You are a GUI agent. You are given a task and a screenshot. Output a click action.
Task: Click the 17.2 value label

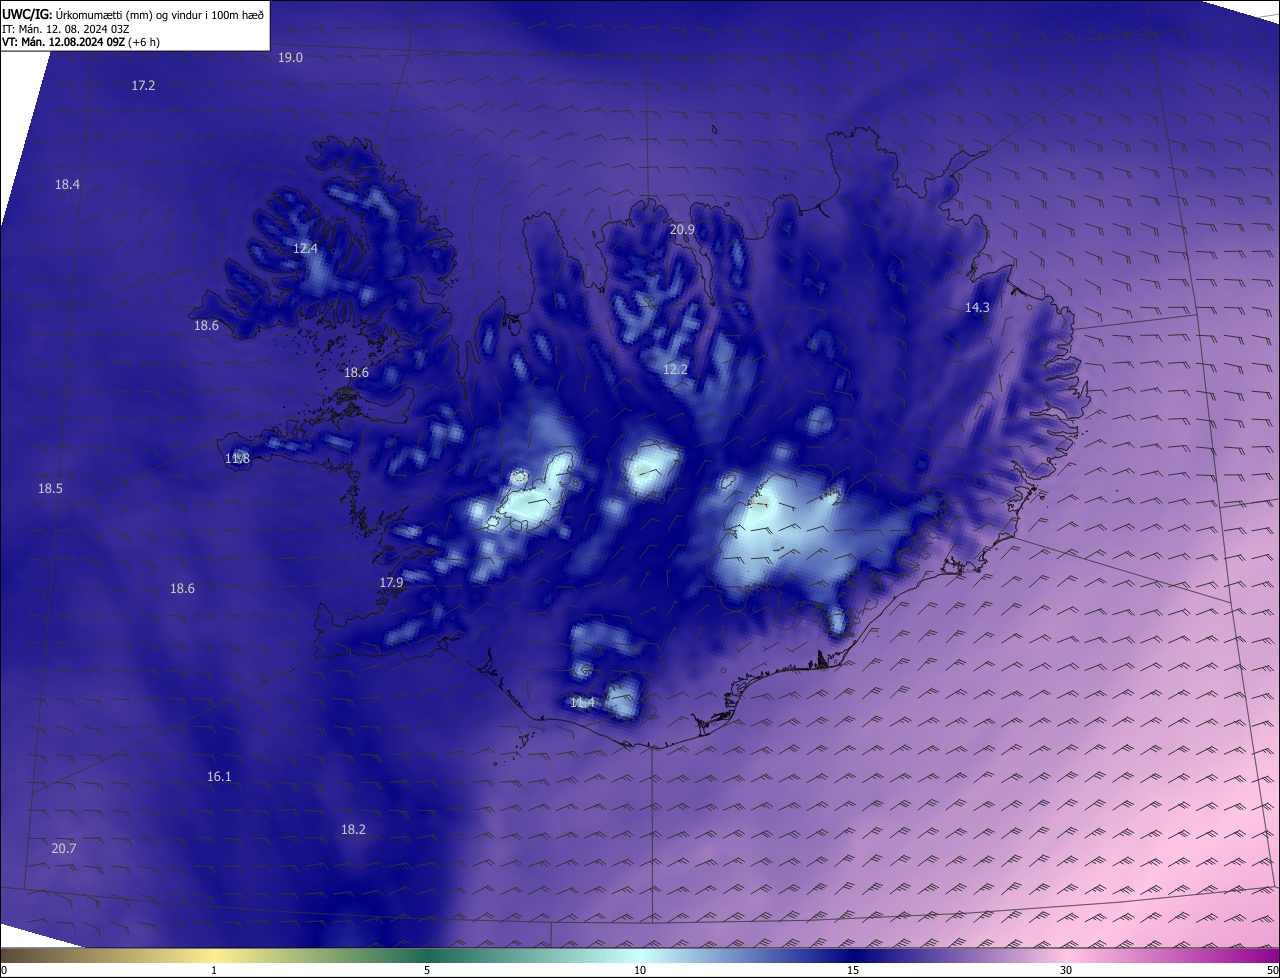143,86
